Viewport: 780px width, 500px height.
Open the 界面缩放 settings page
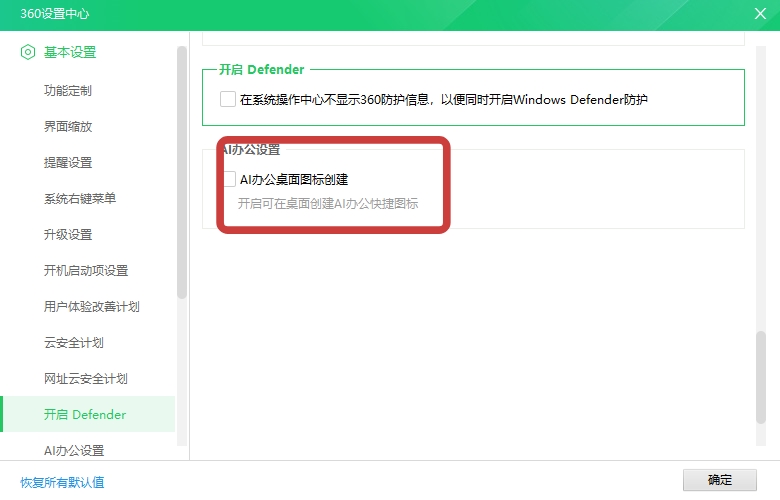point(68,126)
